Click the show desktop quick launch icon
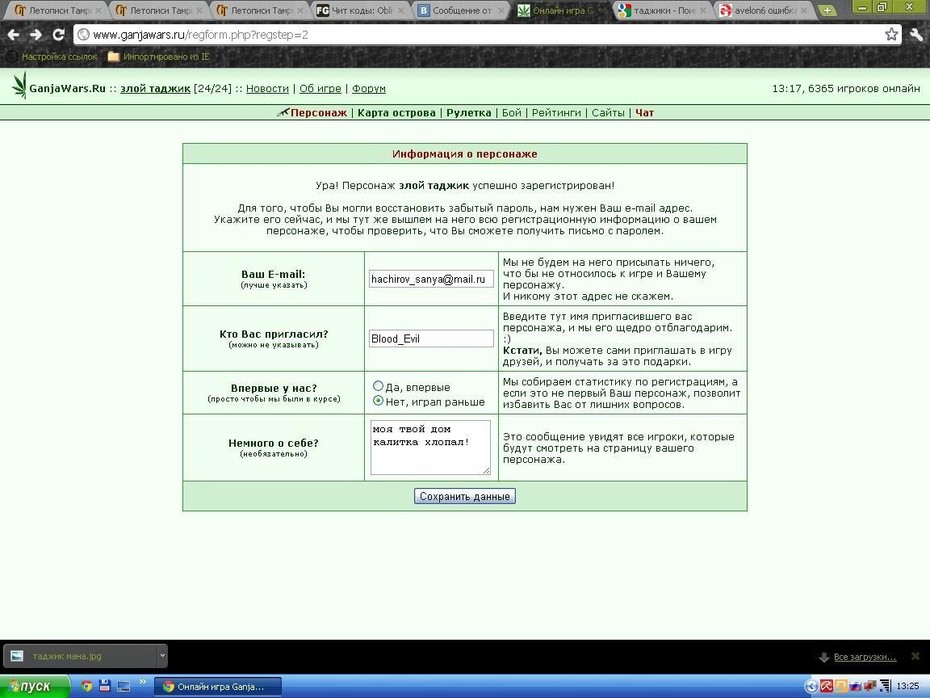 (123, 686)
